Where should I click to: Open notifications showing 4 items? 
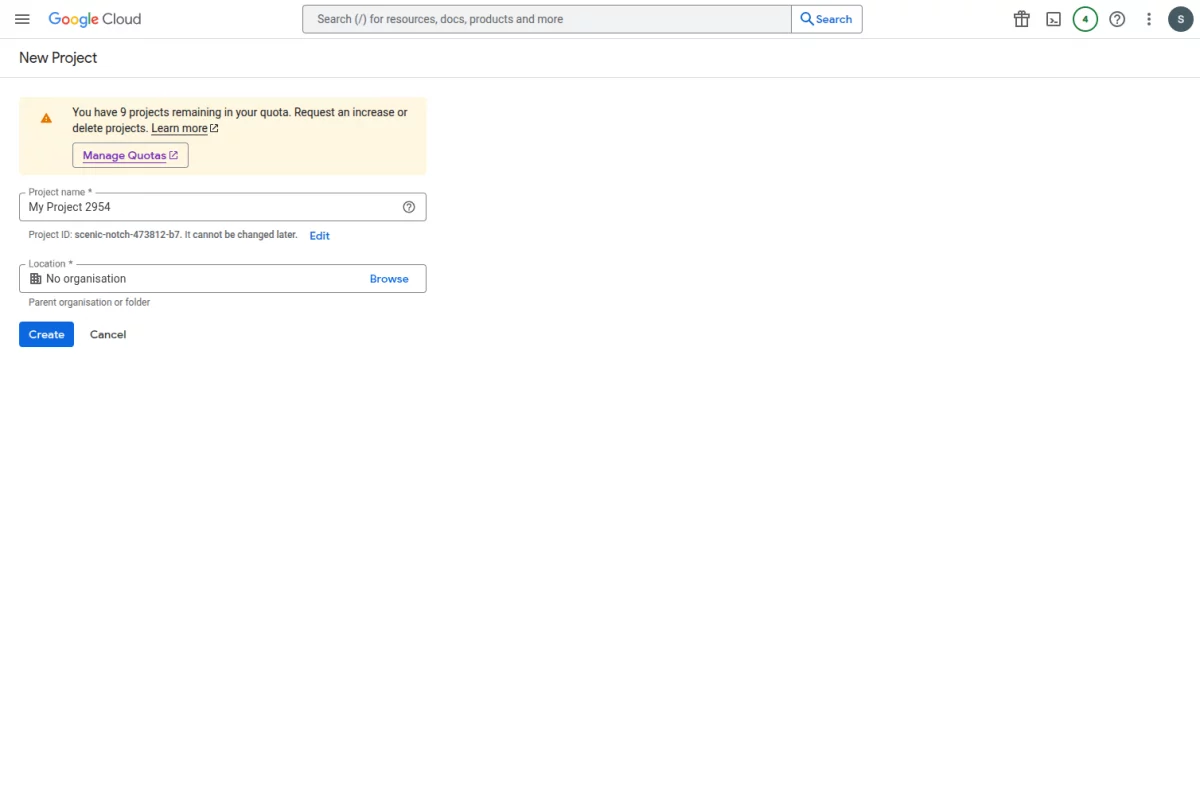tap(1085, 18)
